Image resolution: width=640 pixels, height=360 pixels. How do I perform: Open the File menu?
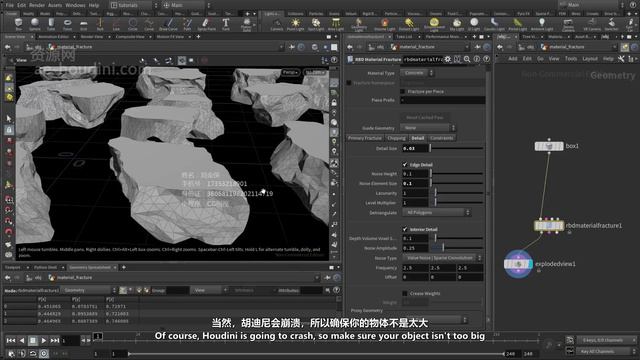coord(9,5)
